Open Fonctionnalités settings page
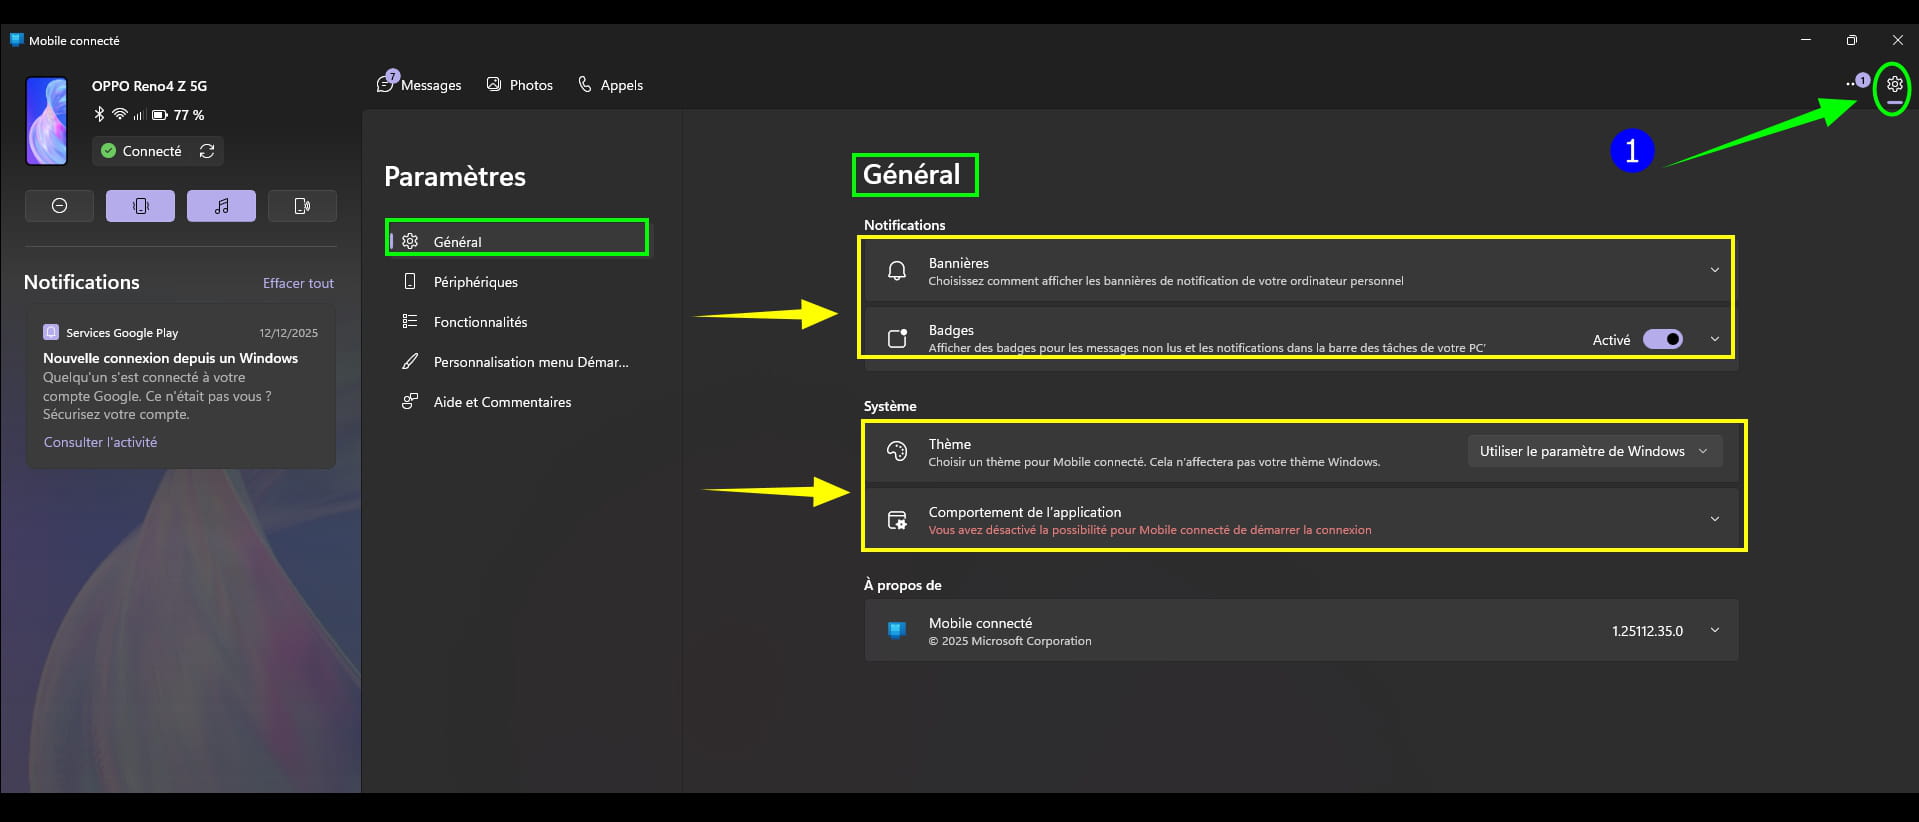The image size is (1919, 822). (x=480, y=322)
